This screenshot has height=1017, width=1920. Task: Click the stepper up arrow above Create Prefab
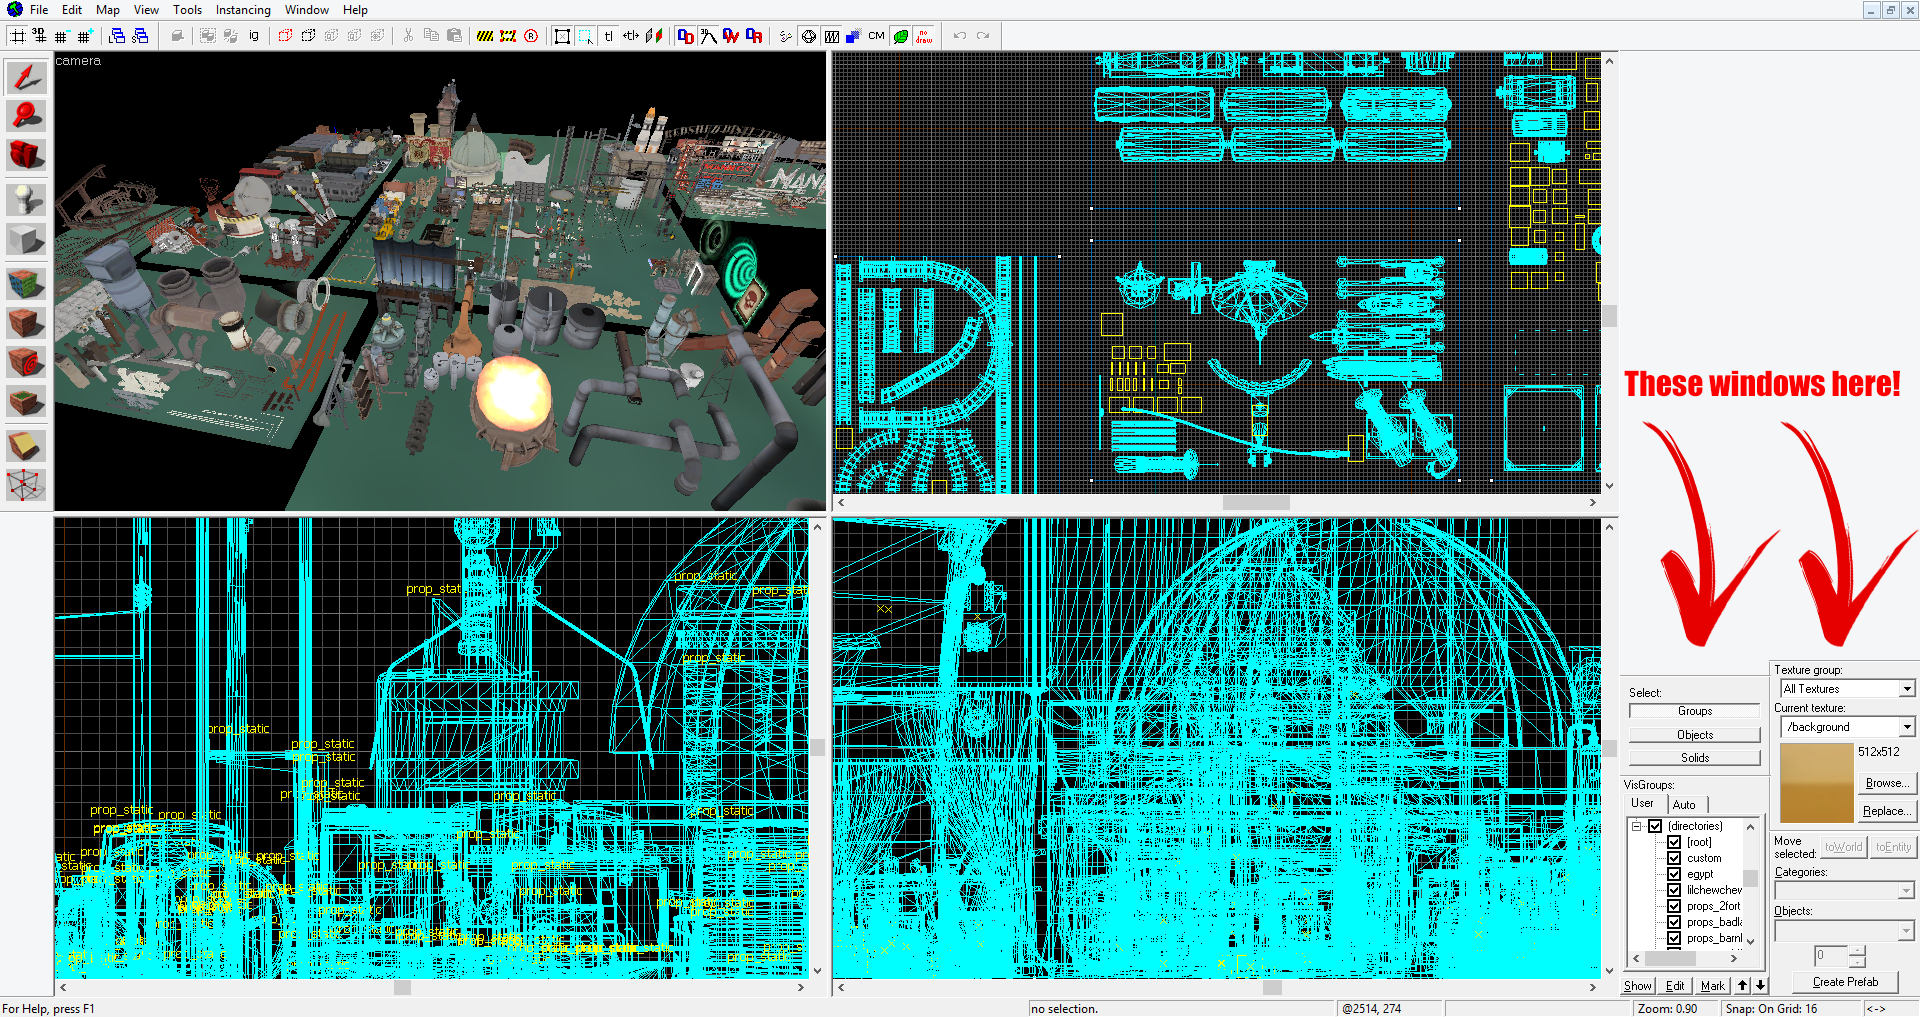pos(1857,950)
